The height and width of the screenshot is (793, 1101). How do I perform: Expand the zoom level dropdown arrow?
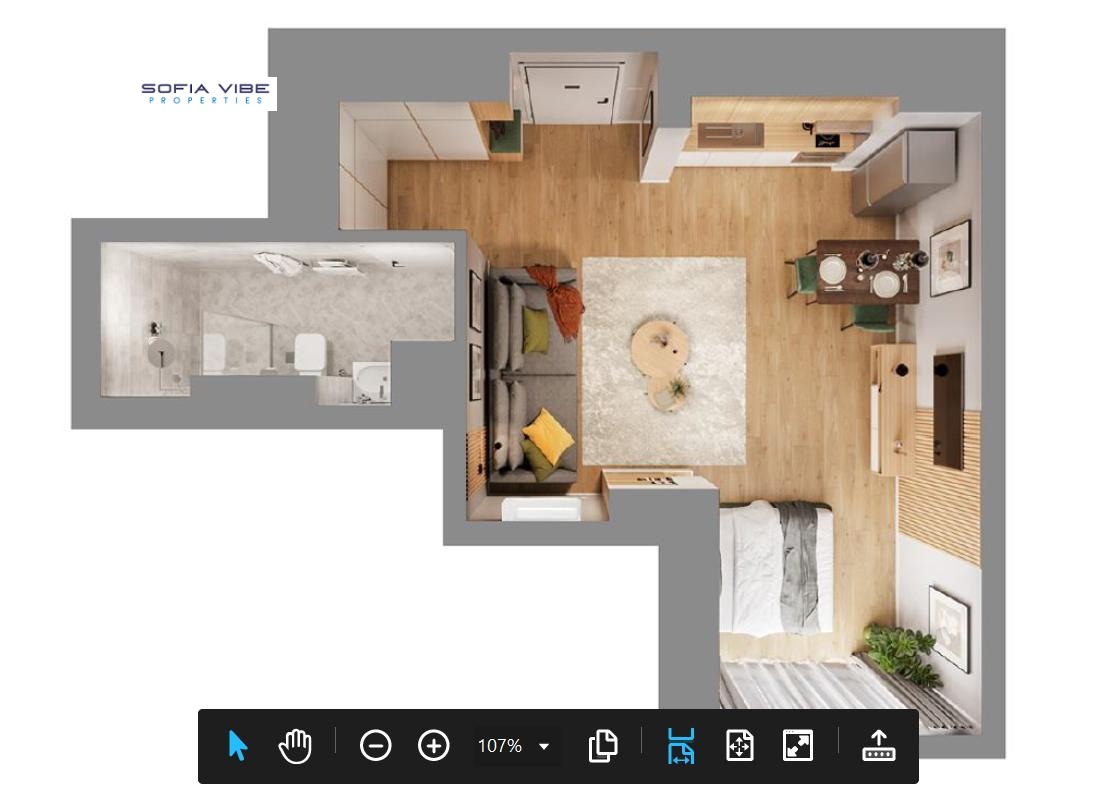(544, 747)
